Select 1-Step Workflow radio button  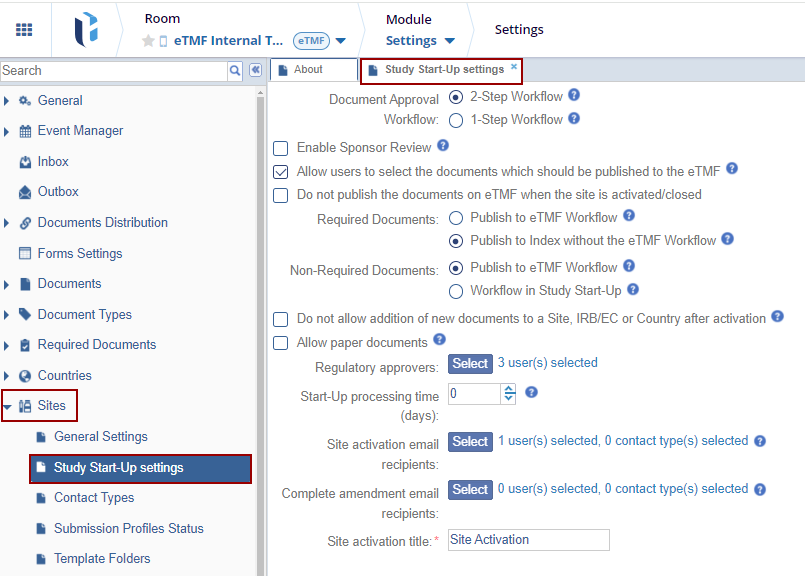456,120
